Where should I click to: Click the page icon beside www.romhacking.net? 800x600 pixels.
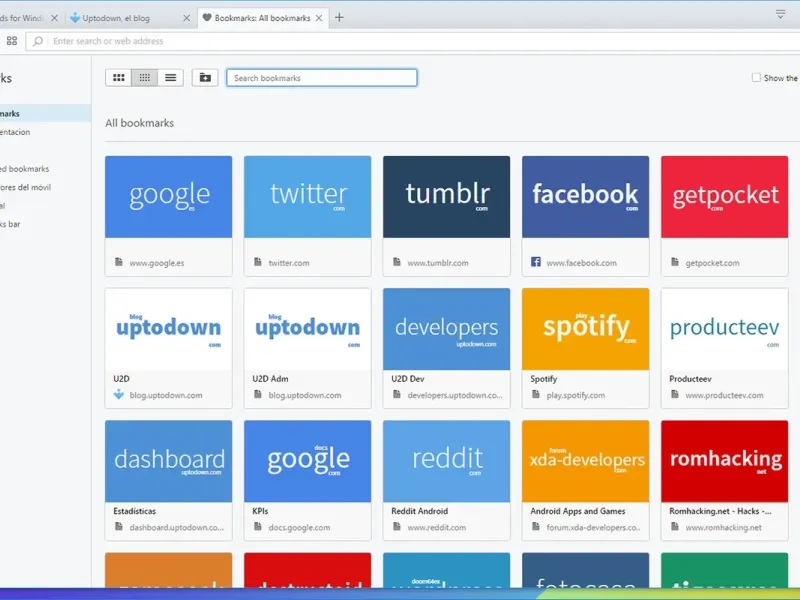674,526
